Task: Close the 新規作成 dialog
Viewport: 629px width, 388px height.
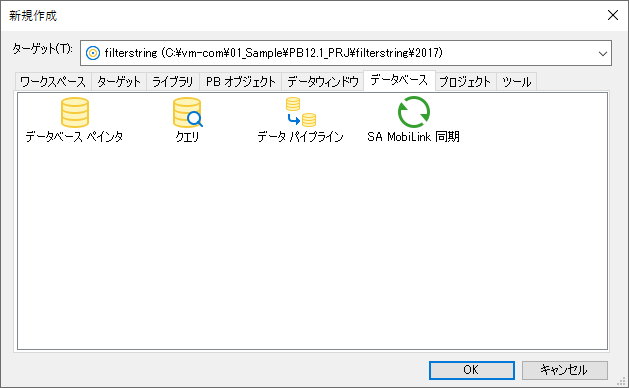Action: (x=613, y=15)
